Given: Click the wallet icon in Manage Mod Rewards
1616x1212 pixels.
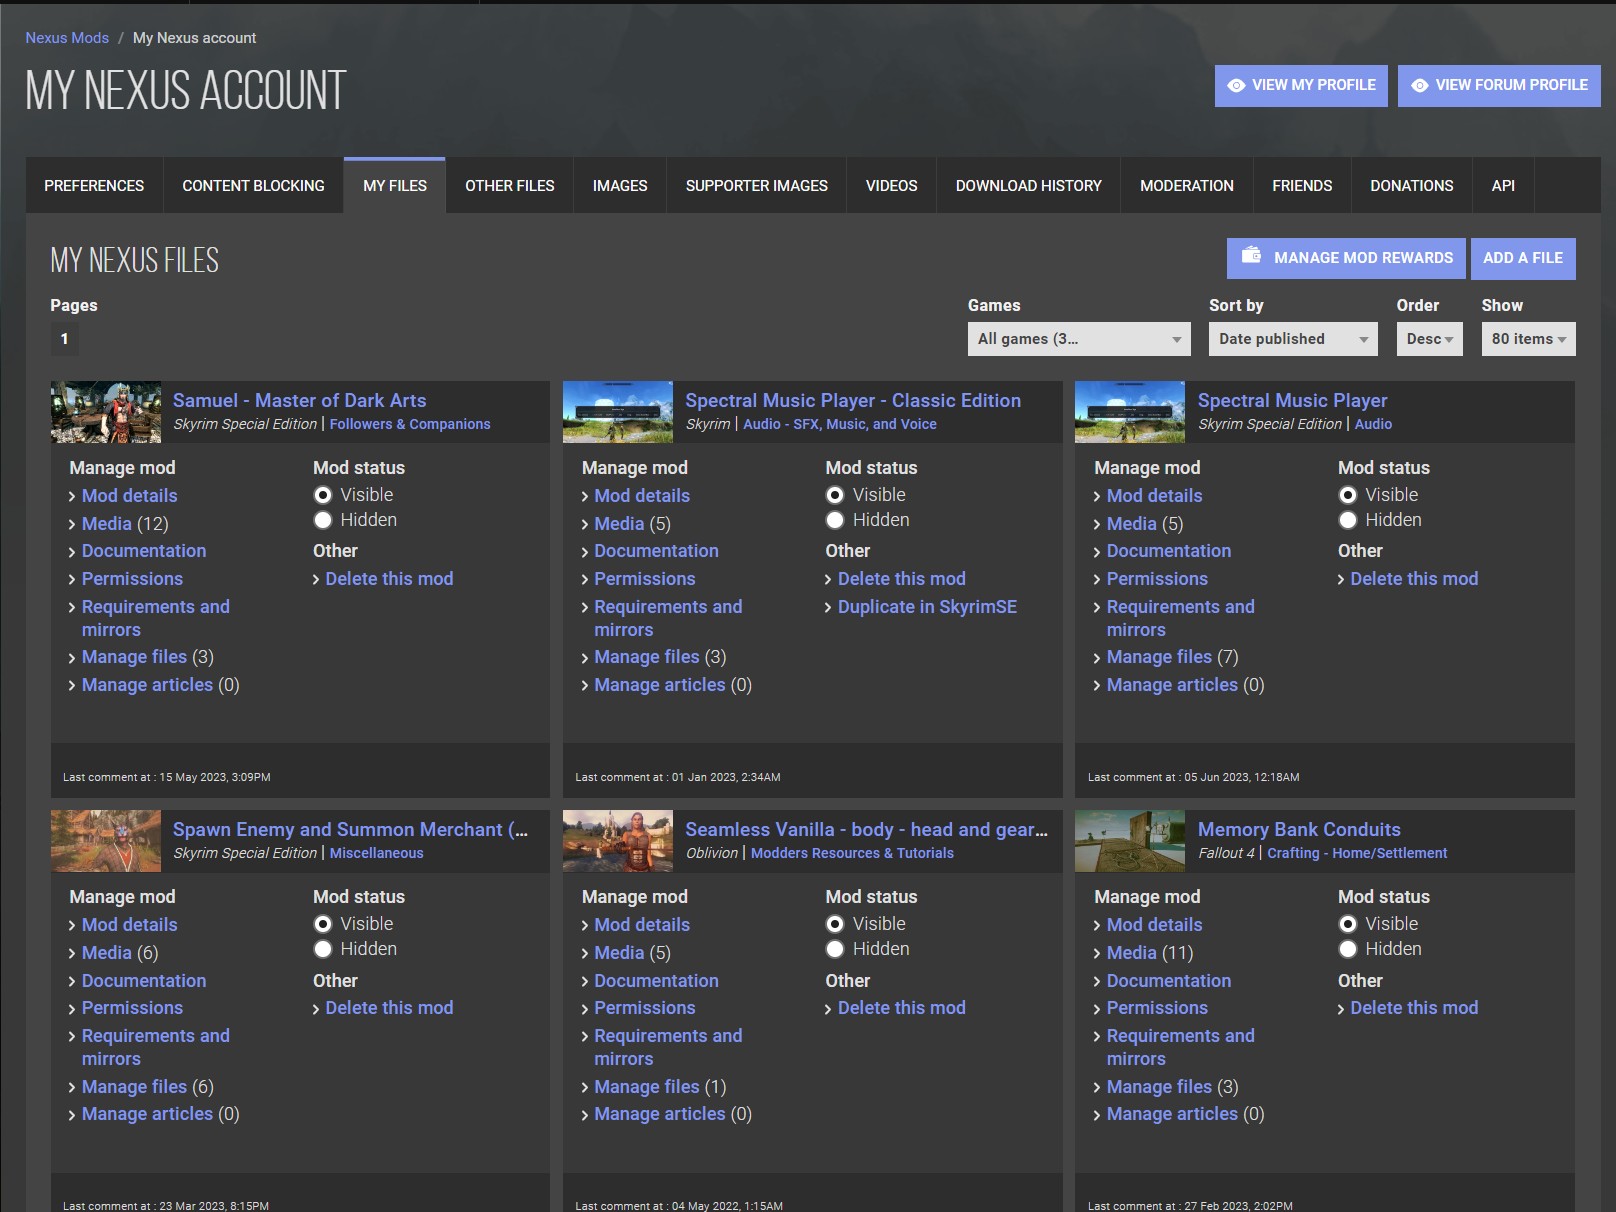Looking at the screenshot, I should [1251, 256].
